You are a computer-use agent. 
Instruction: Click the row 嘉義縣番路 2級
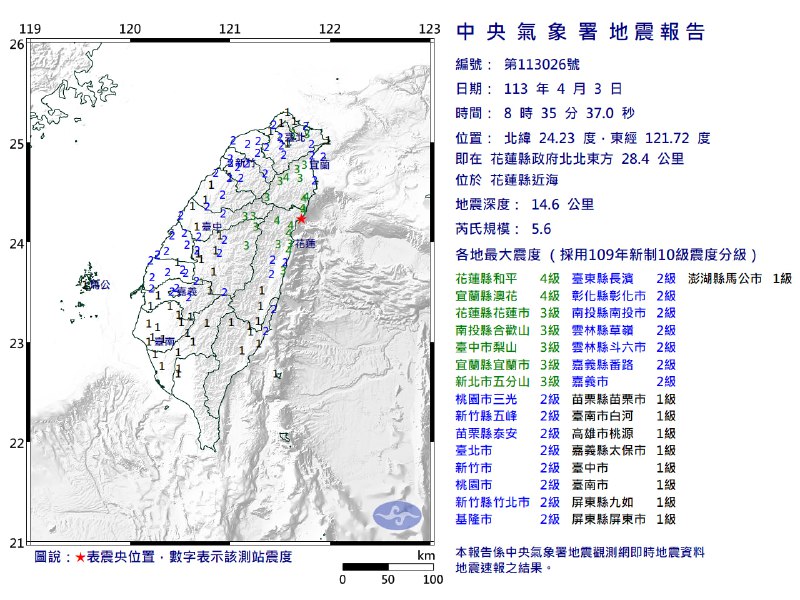point(623,365)
